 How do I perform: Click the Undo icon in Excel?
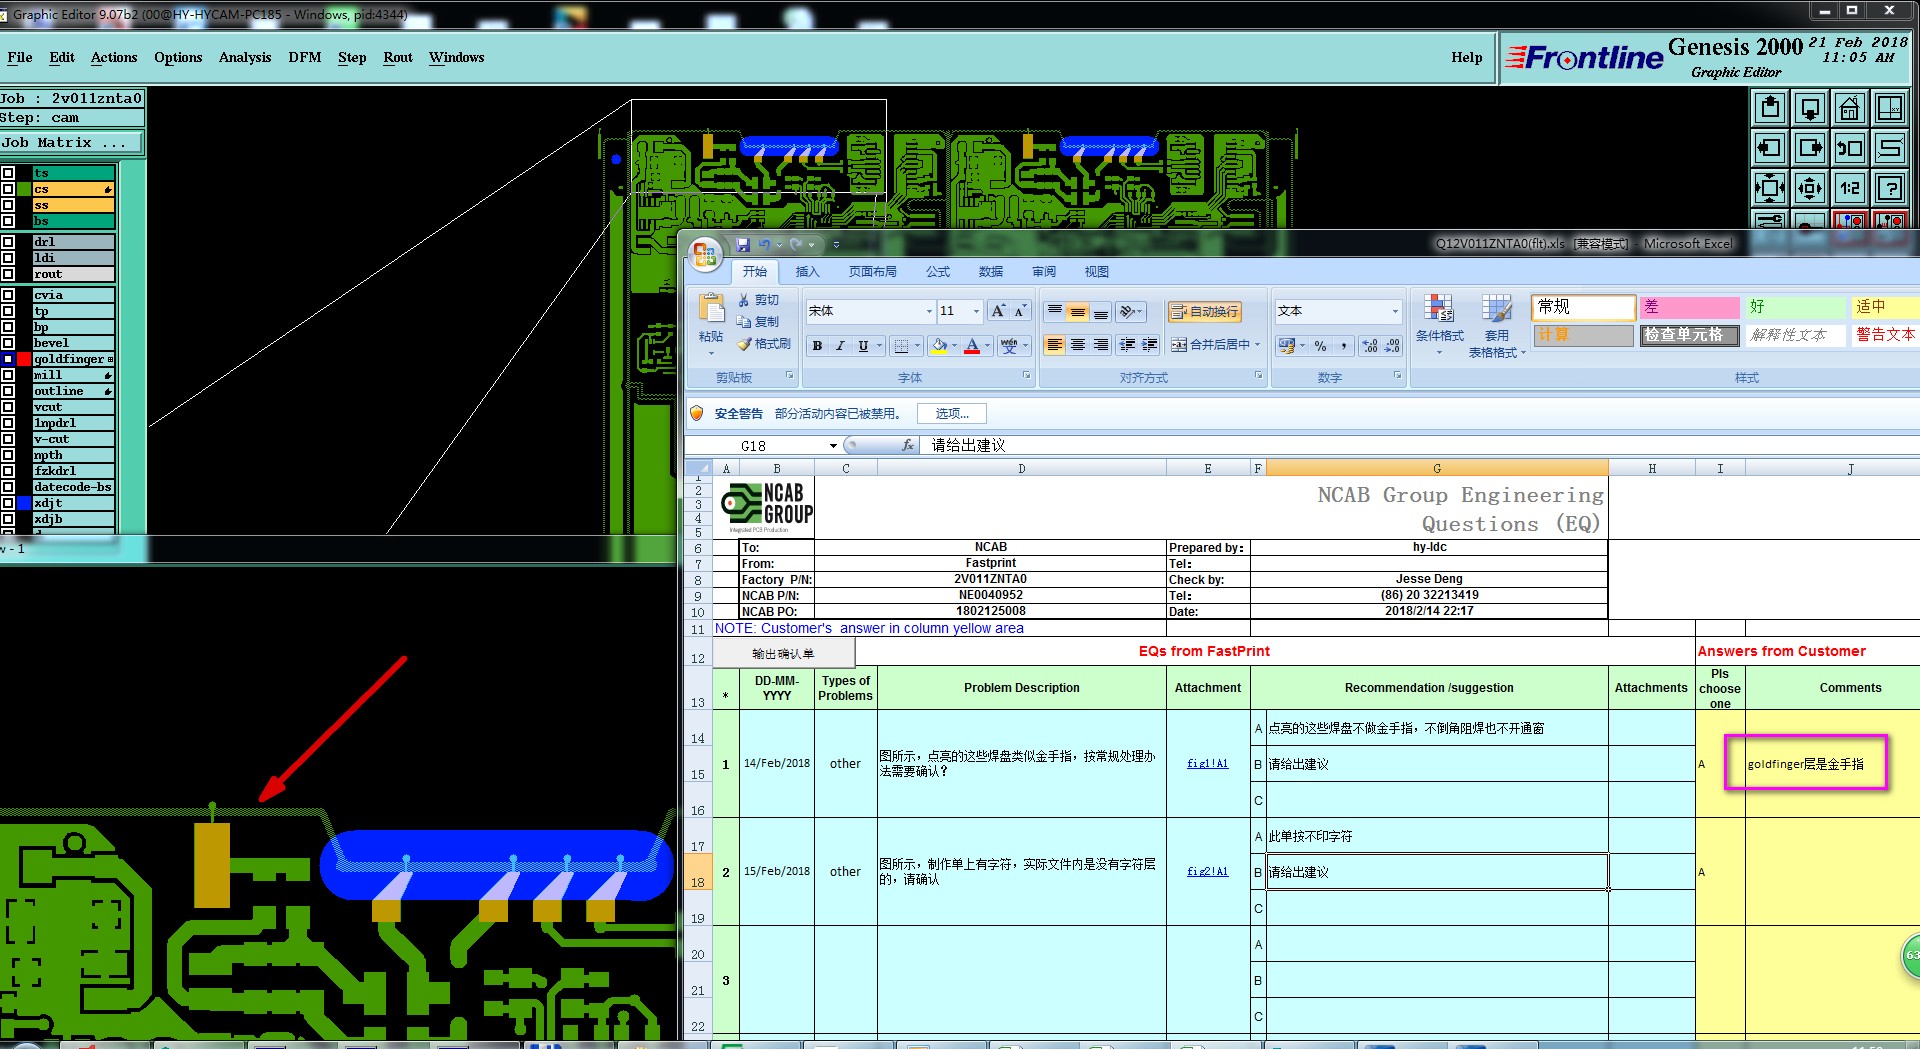[765, 244]
